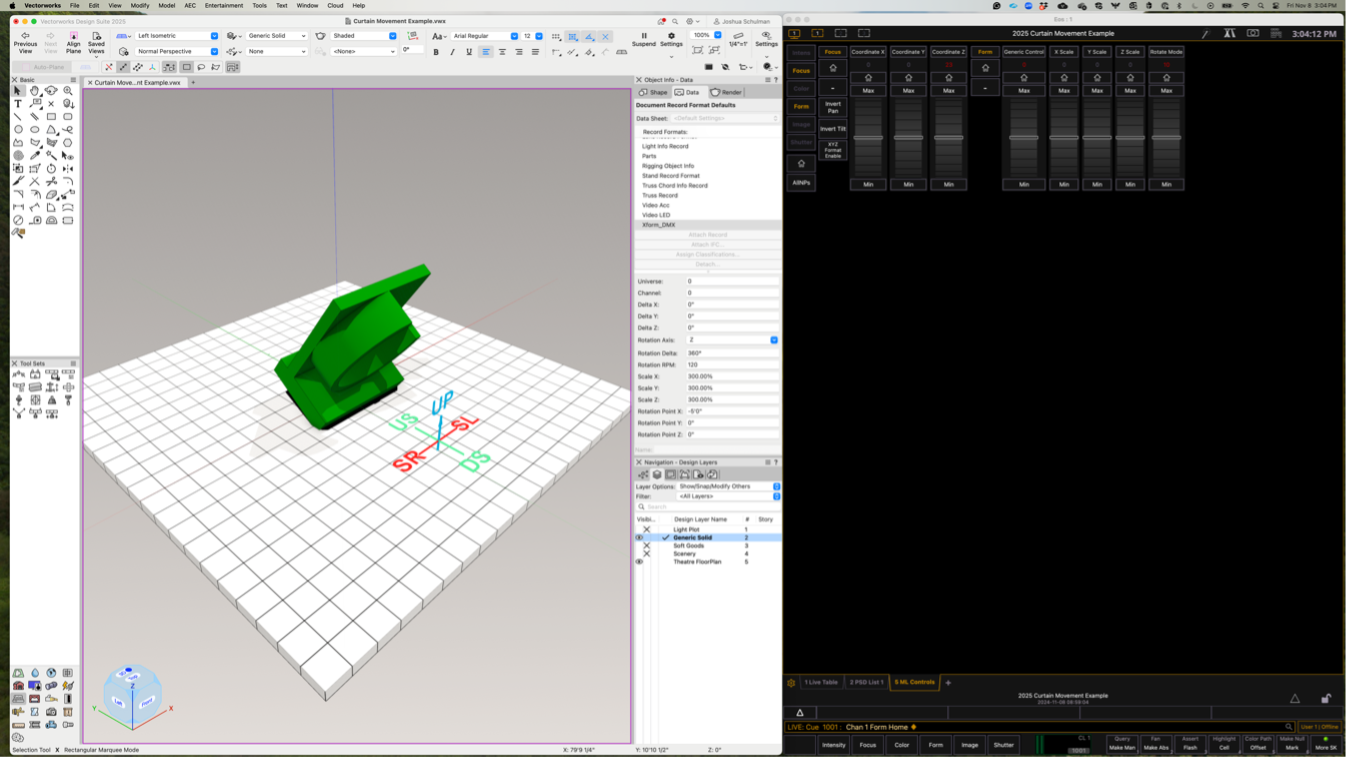
Task: Open the Entertainment menu
Action: point(224,6)
